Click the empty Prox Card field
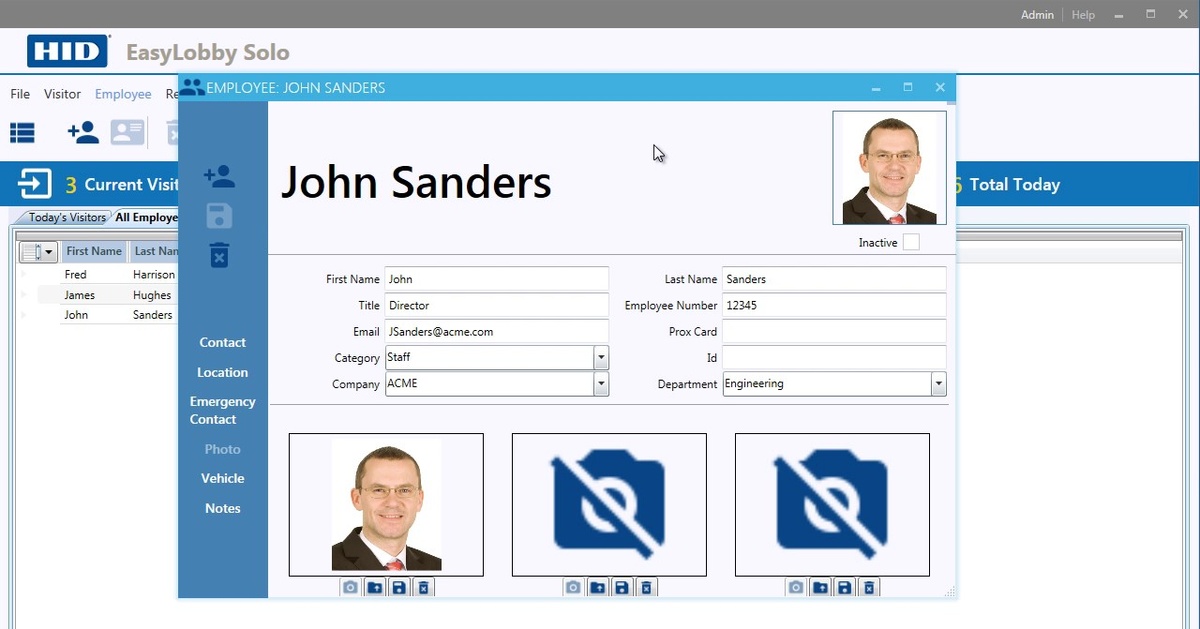 click(x=834, y=331)
